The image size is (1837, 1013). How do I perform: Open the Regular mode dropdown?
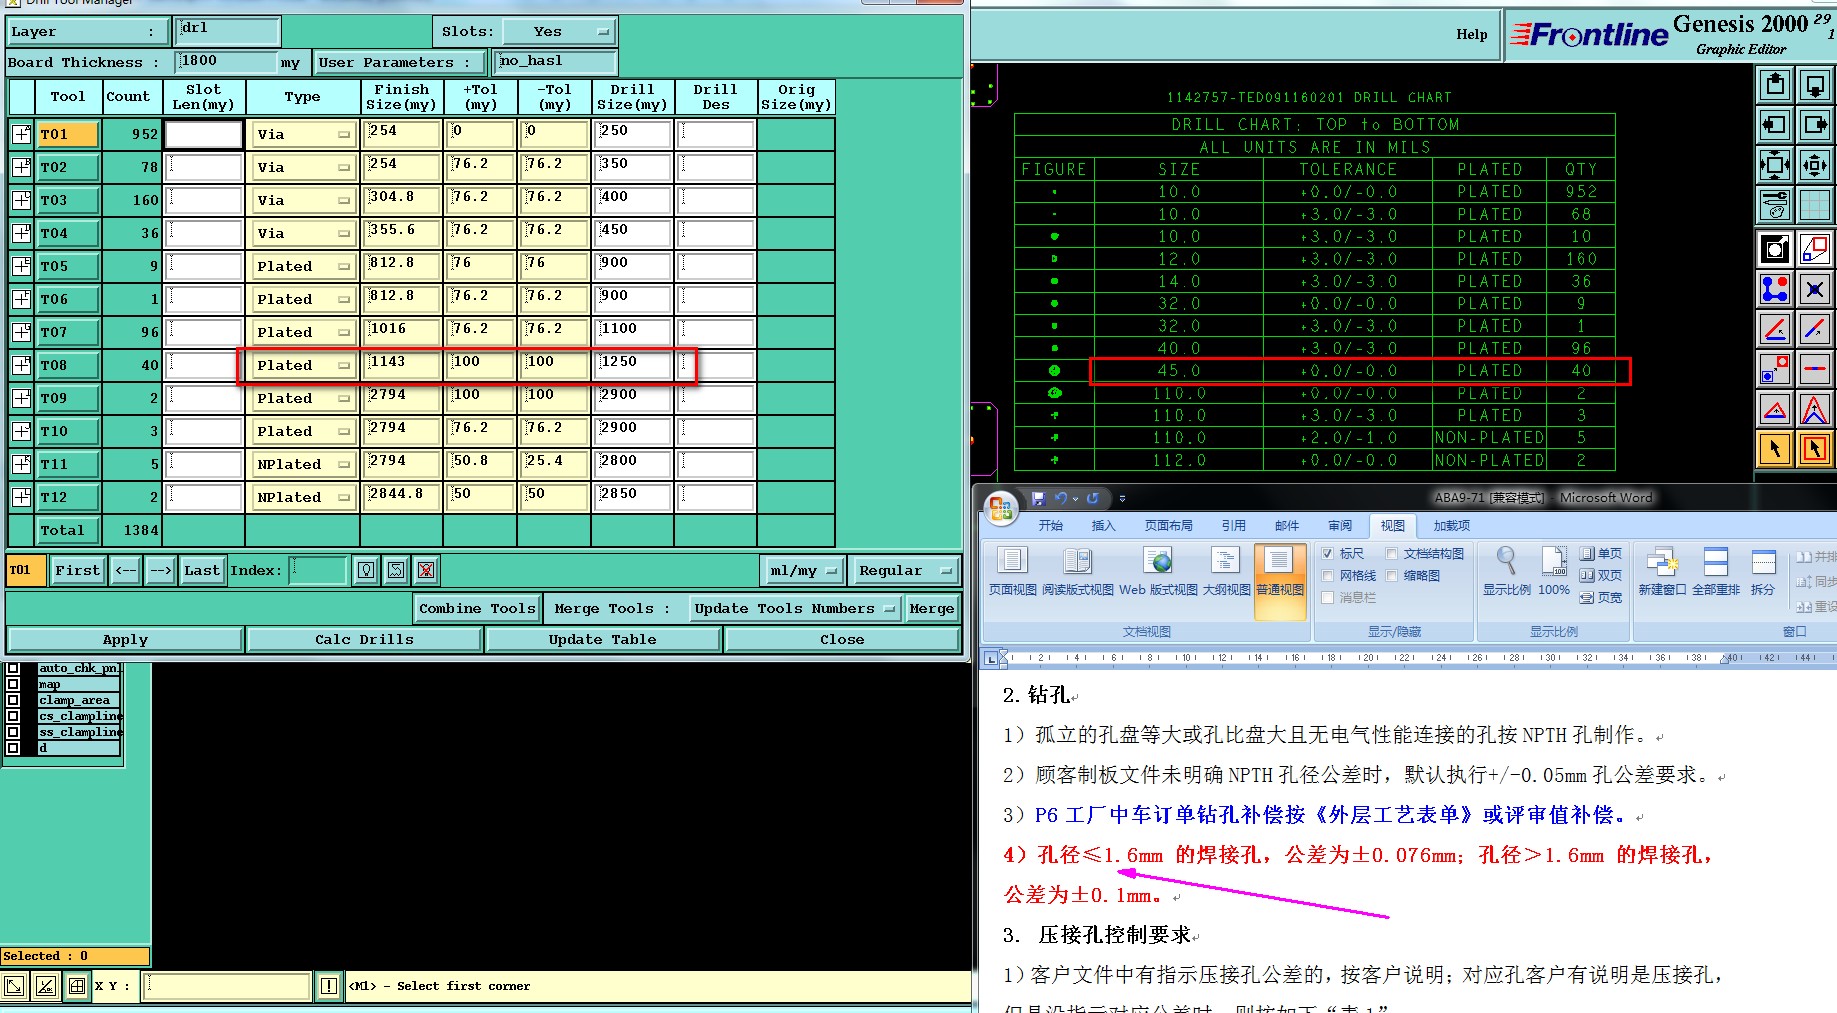[904, 570]
